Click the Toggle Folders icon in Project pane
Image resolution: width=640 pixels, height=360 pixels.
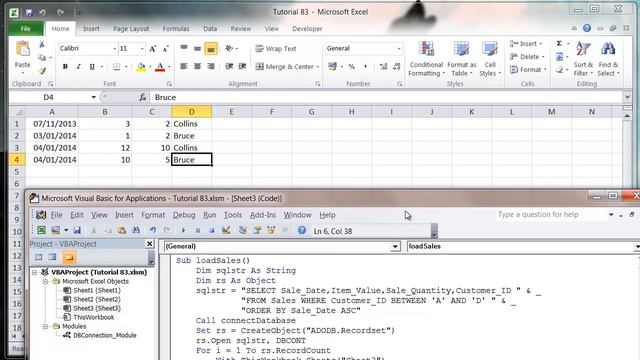(69, 258)
